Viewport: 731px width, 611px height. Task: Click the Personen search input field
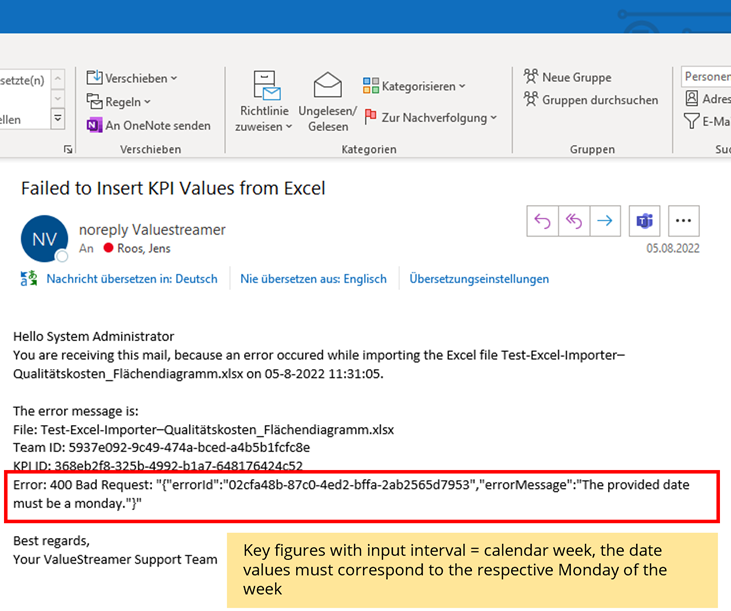click(707, 77)
